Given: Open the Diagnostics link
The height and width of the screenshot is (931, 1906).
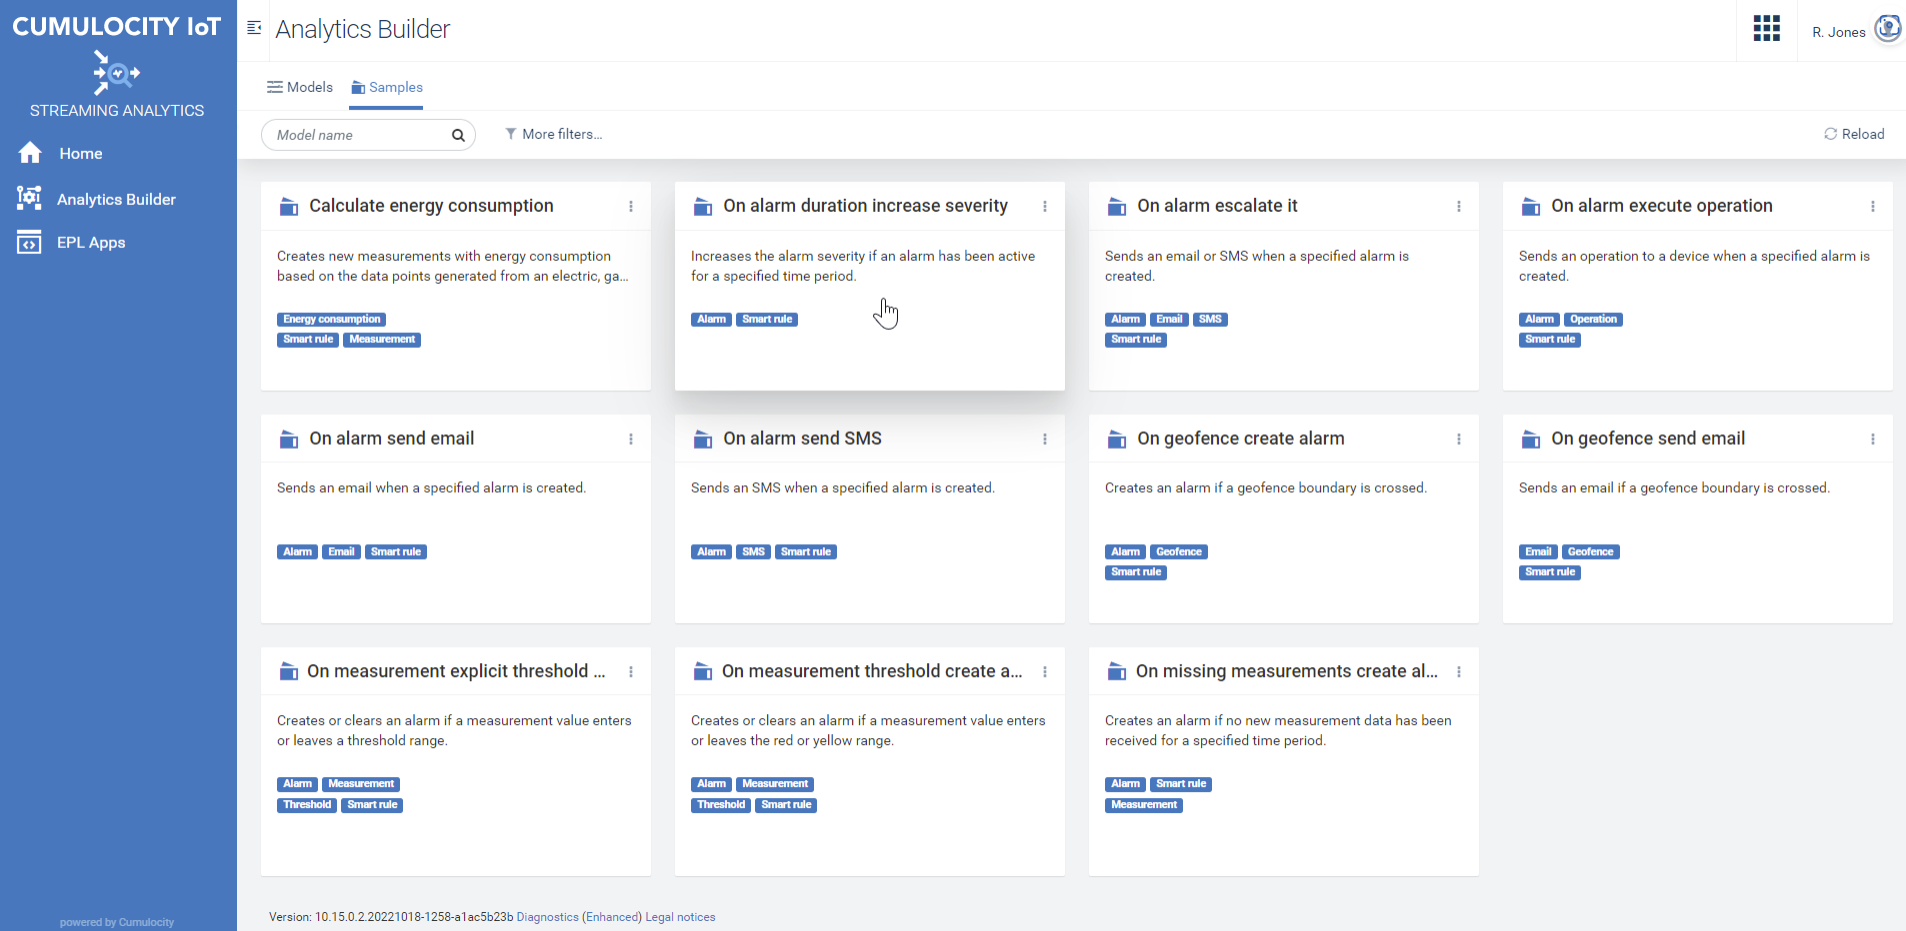Looking at the screenshot, I should pyautogui.click(x=547, y=917).
